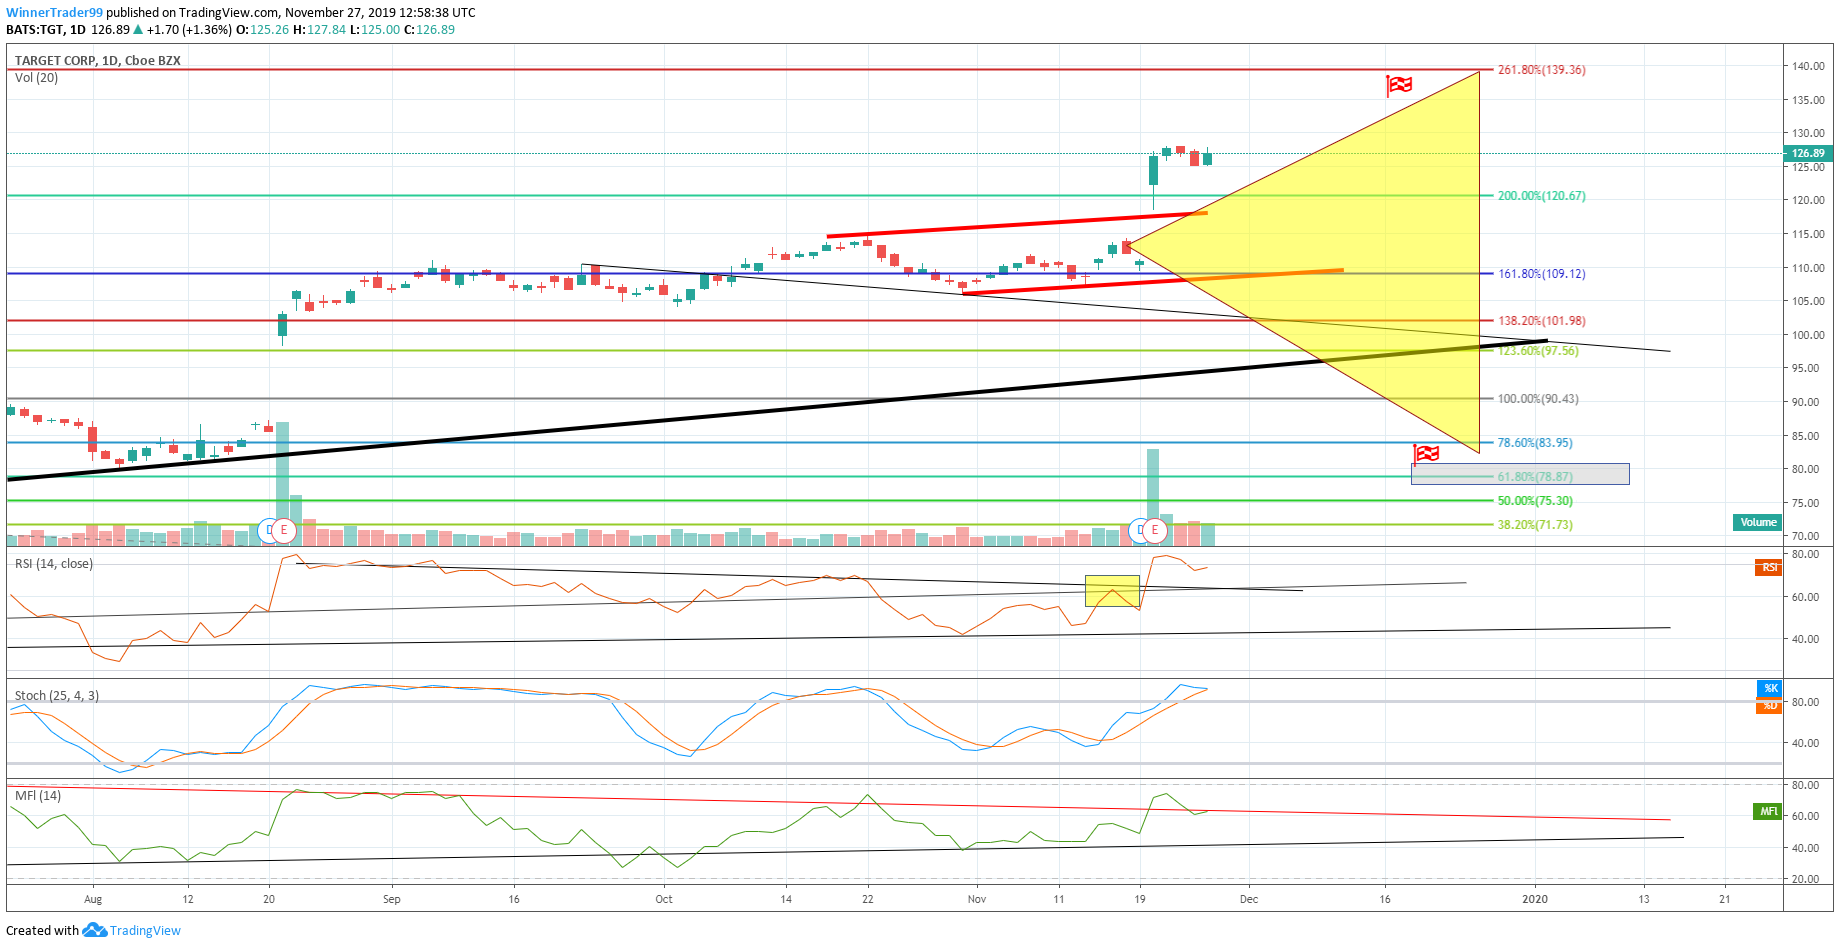Viewport: 1840px width, 948px height.
Task: Select the 200.00%(120.67) Fibonacci label
Action: [x=1541, y=196]
